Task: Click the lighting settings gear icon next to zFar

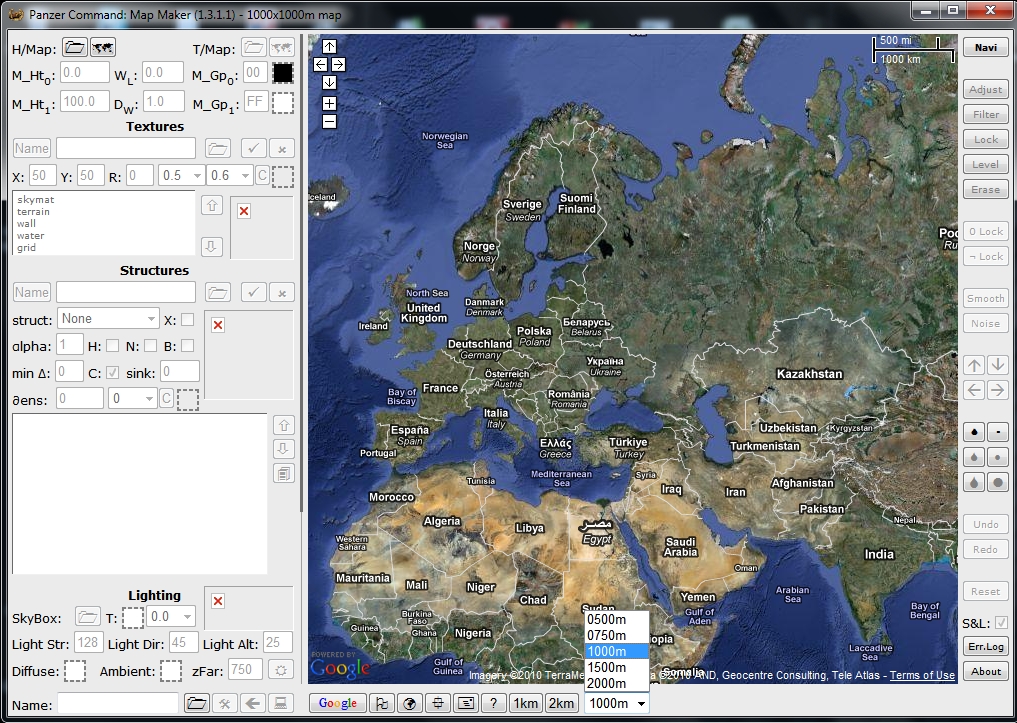Action: [281, 670]
